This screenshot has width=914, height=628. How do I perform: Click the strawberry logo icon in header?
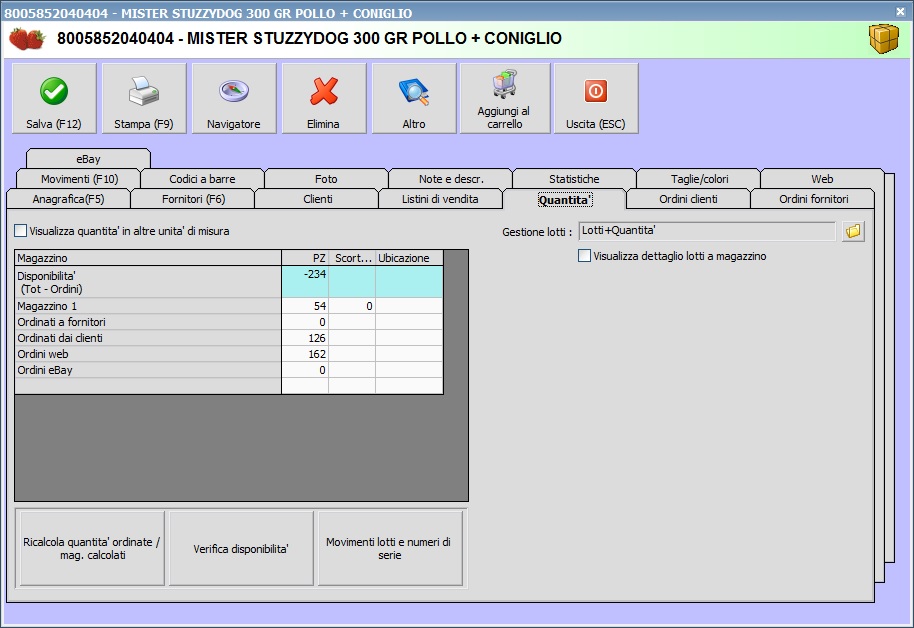27,38
